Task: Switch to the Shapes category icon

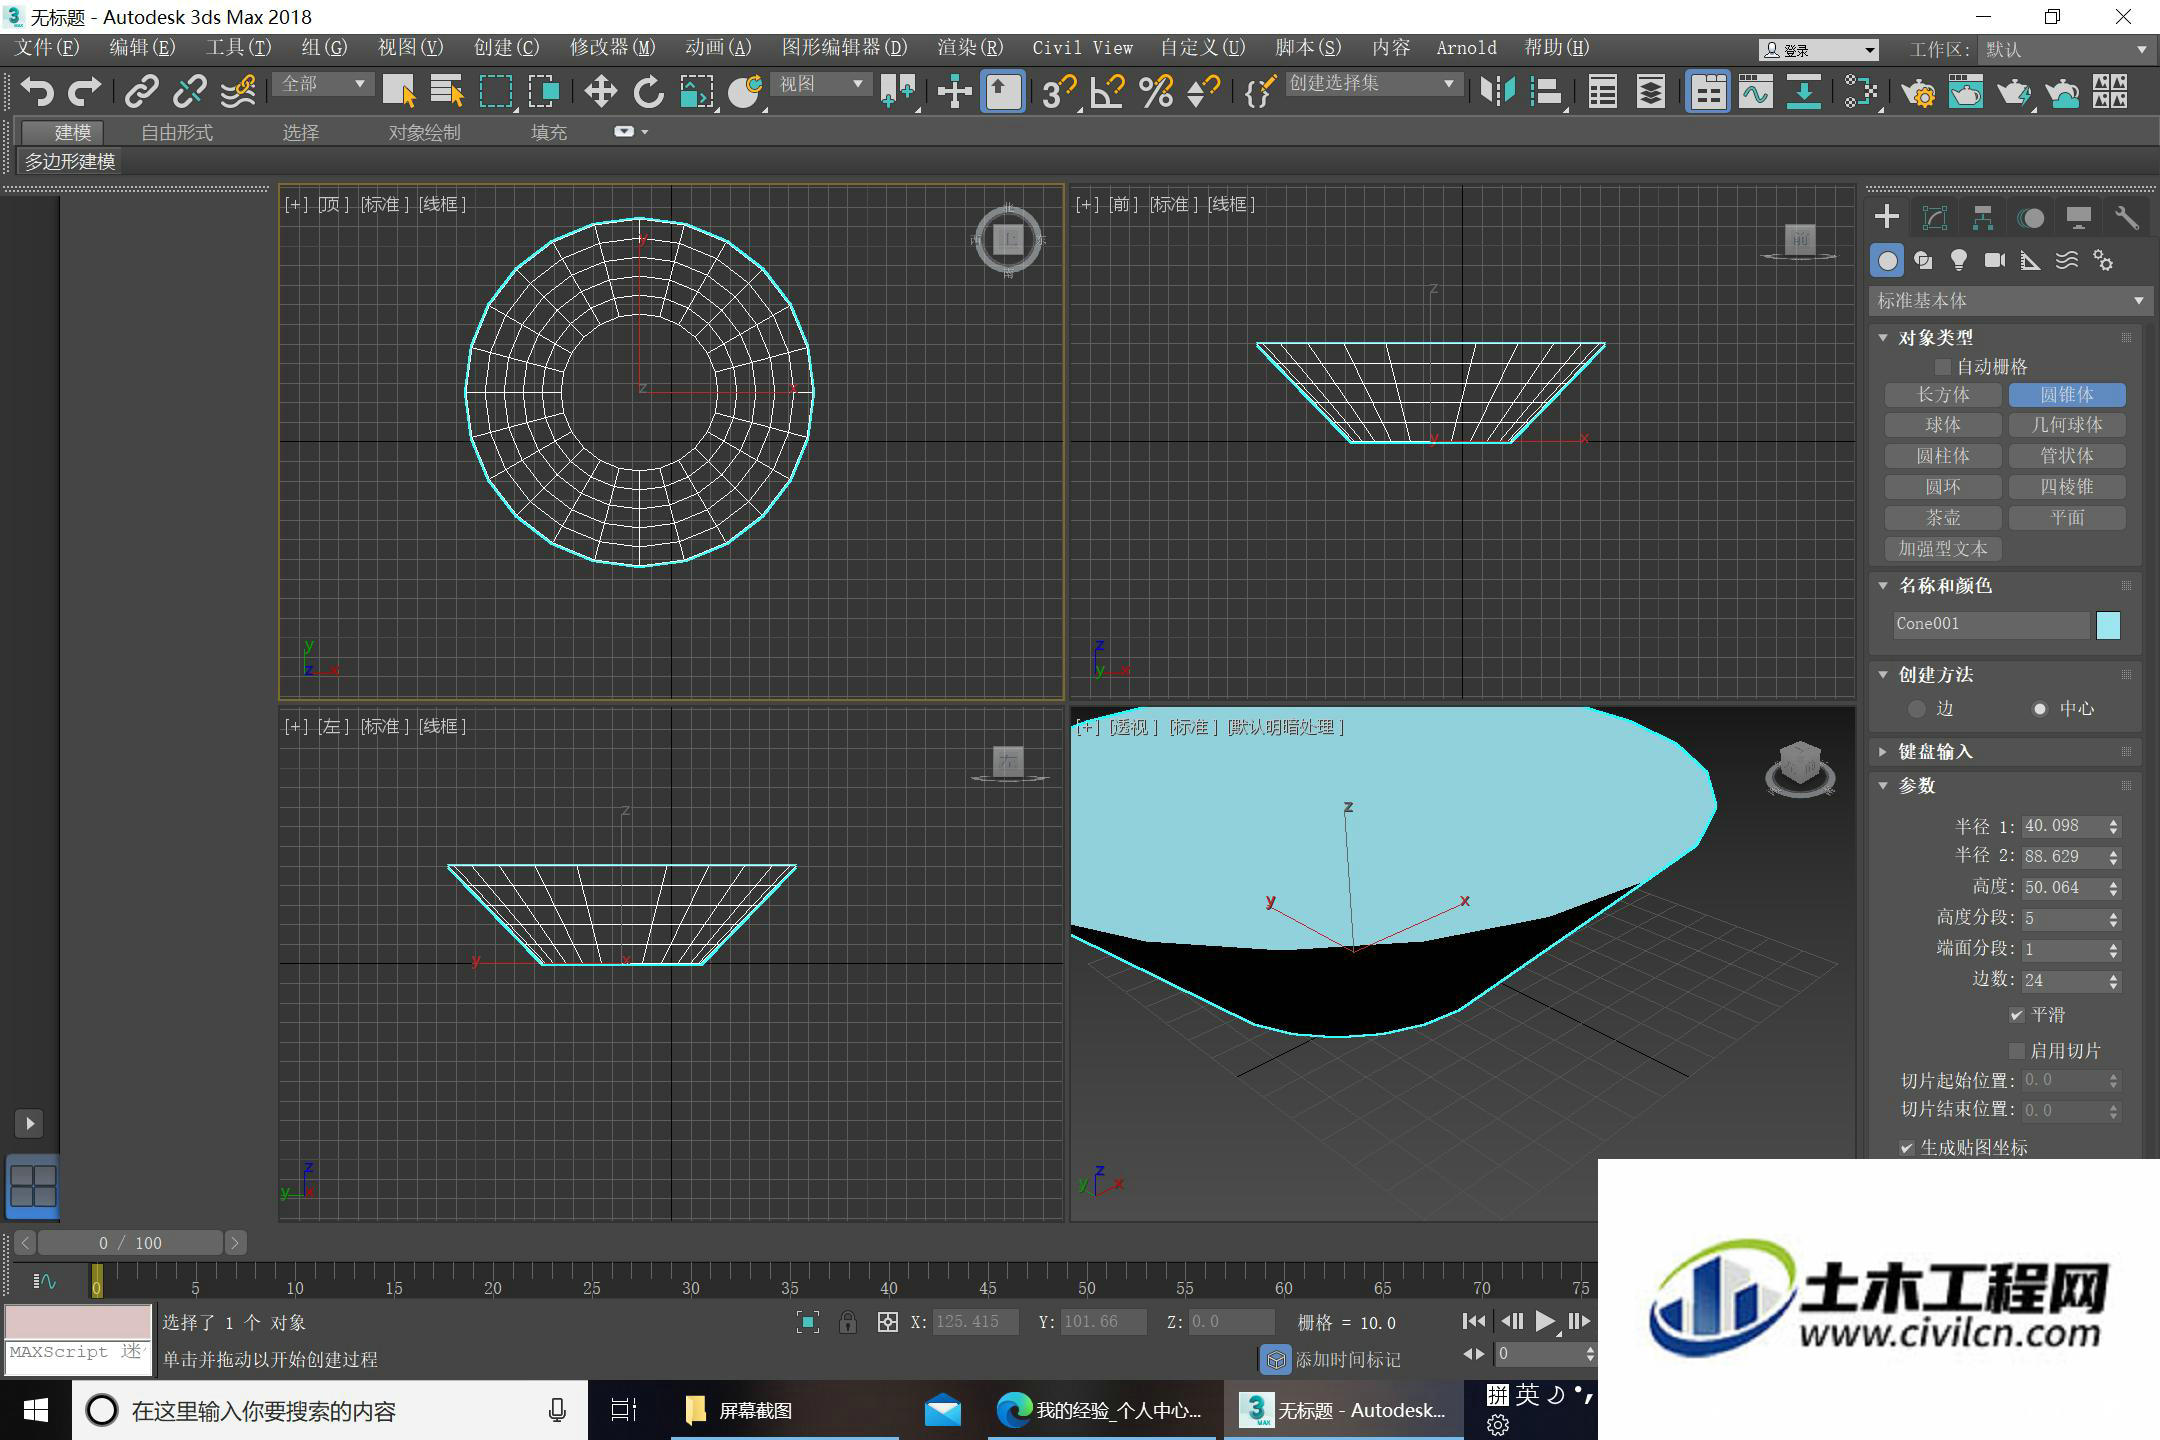Action: (x=1923, y=261)
